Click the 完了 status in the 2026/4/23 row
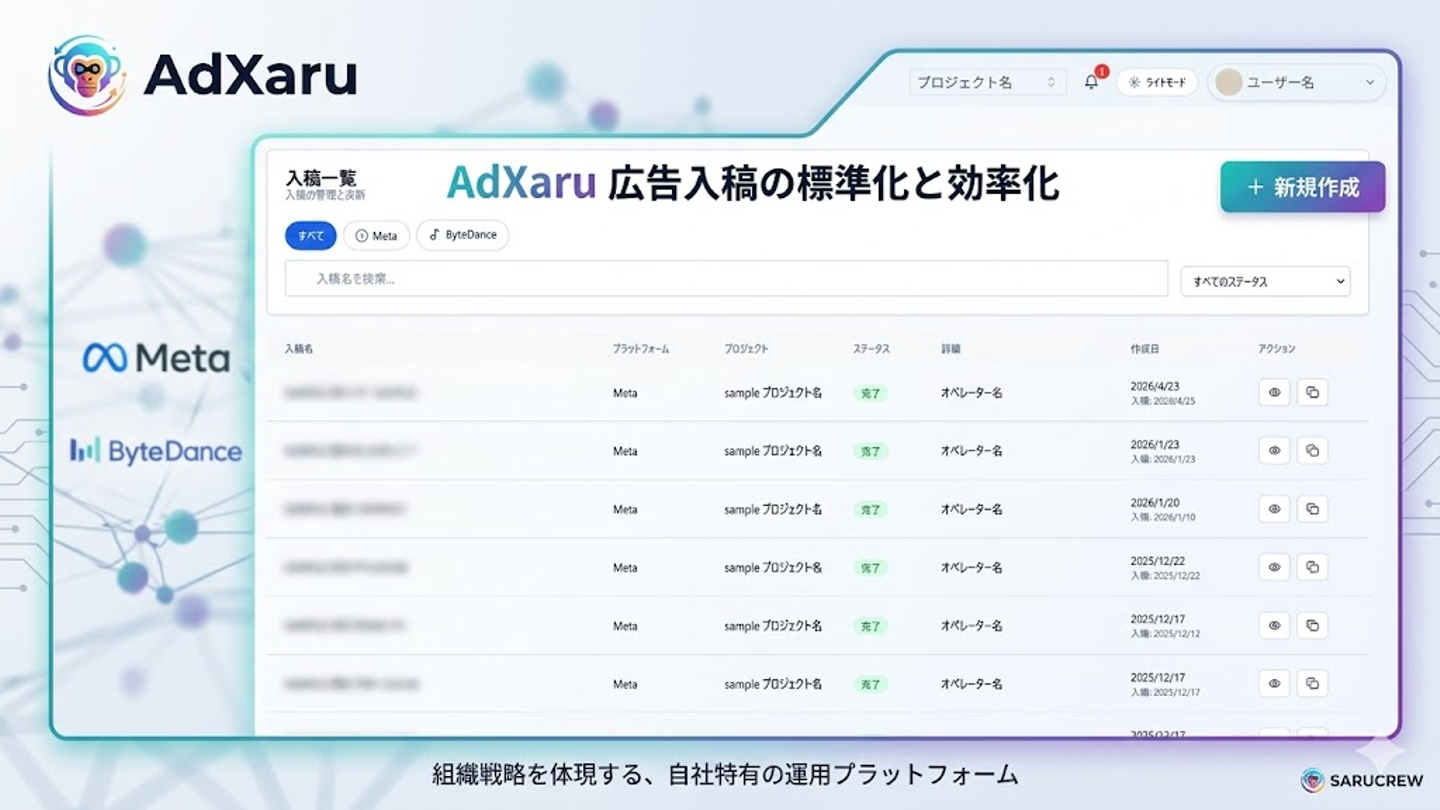This screenshot has width=1440, height=810. [871, 393]
